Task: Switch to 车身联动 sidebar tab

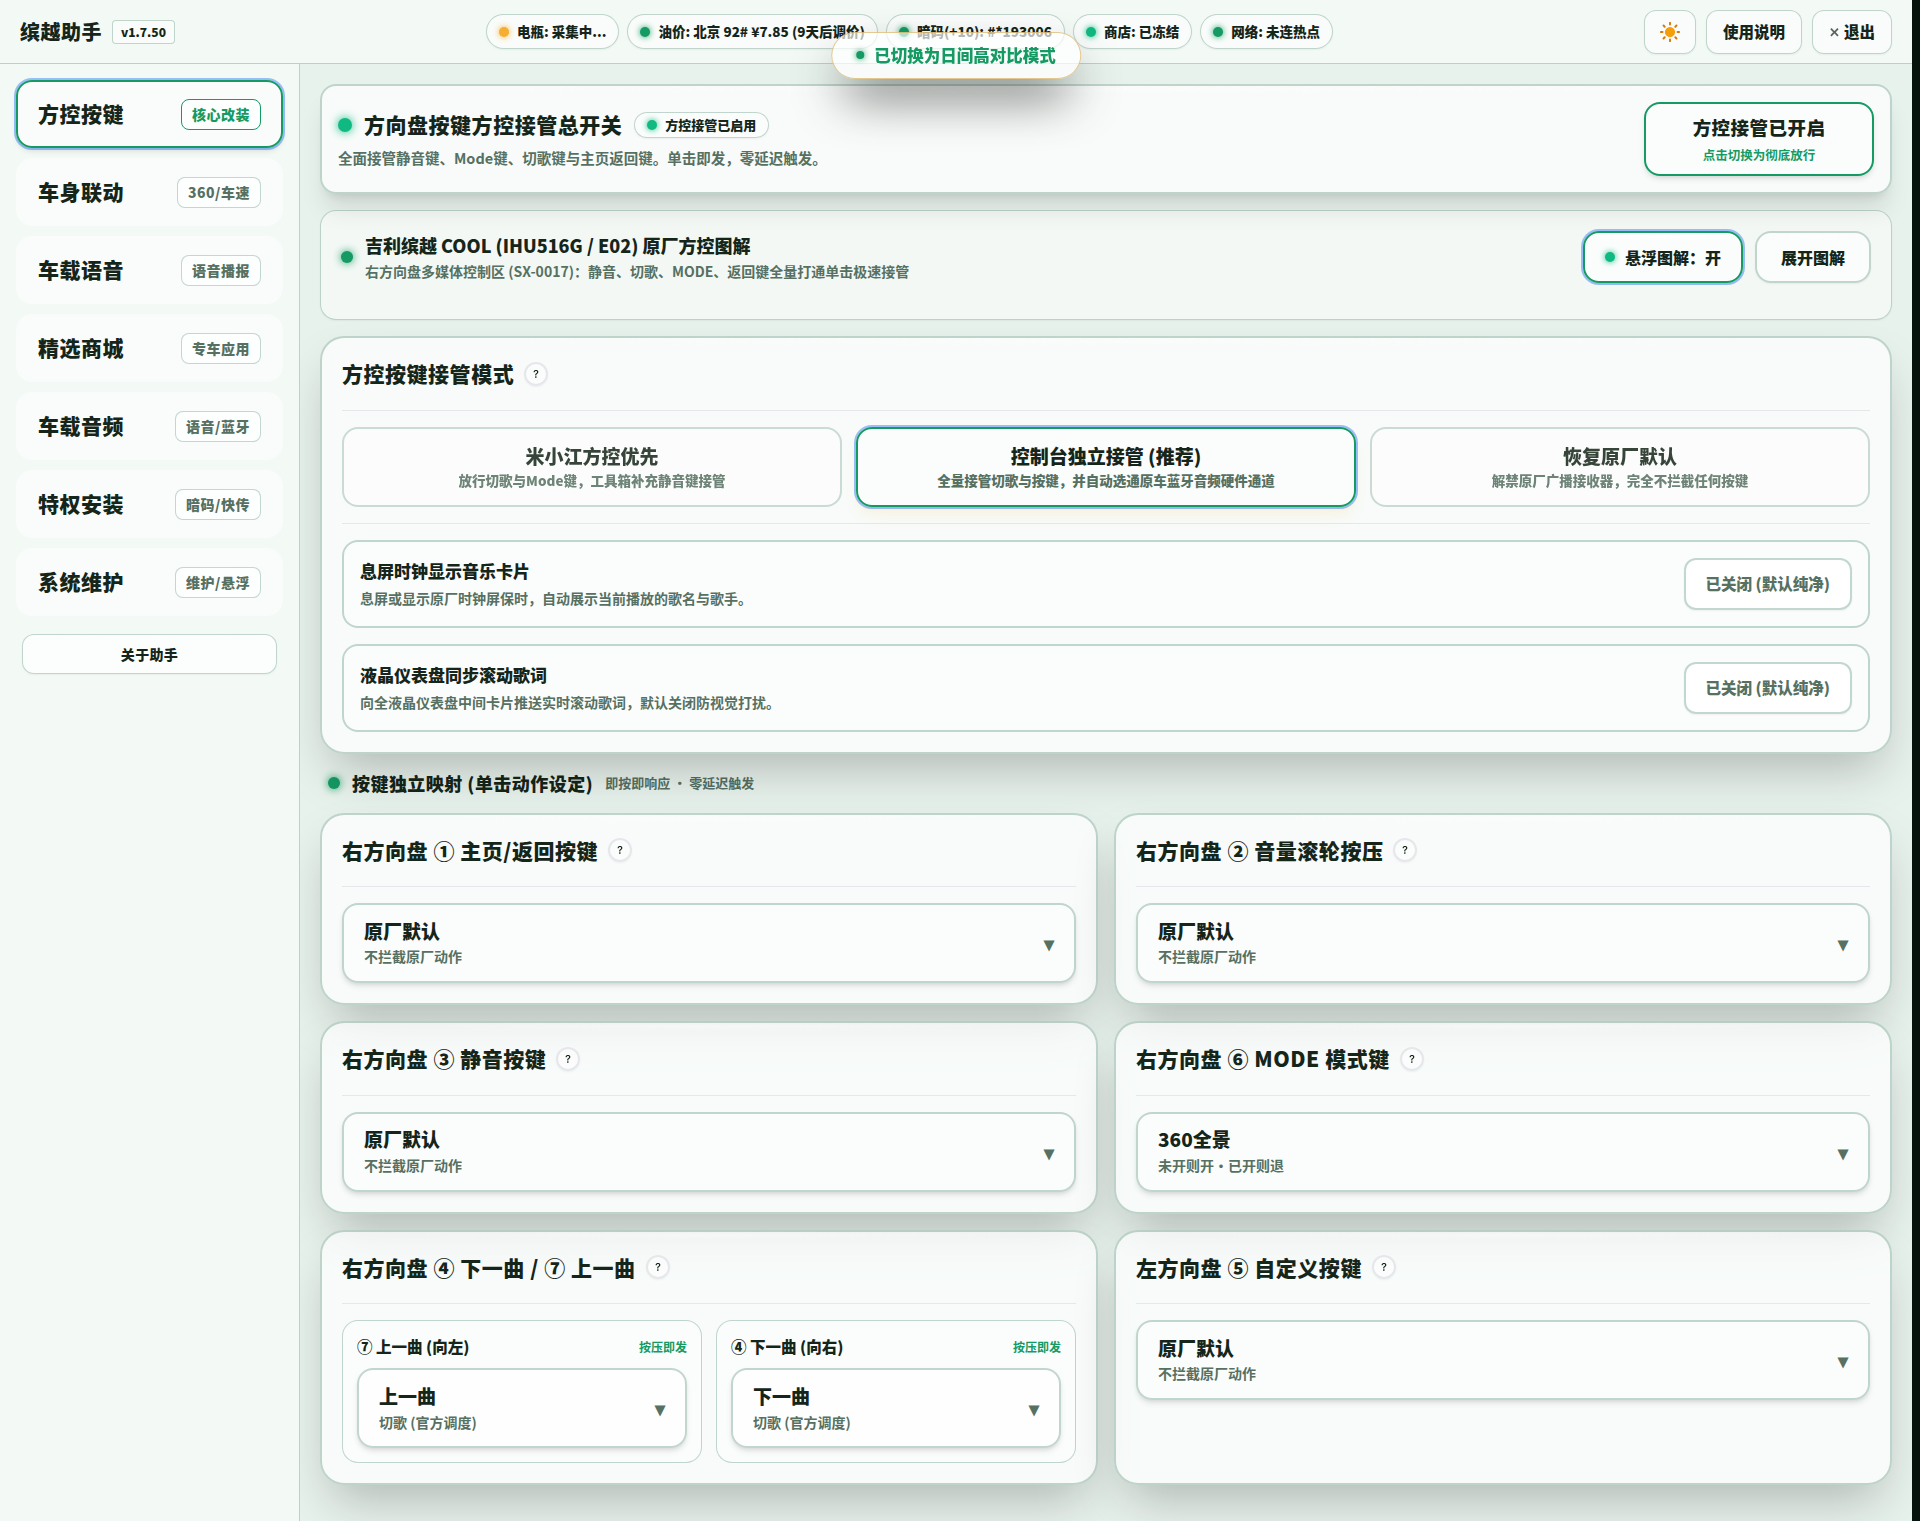Action: pyautogui.click(x=149, y=192)
